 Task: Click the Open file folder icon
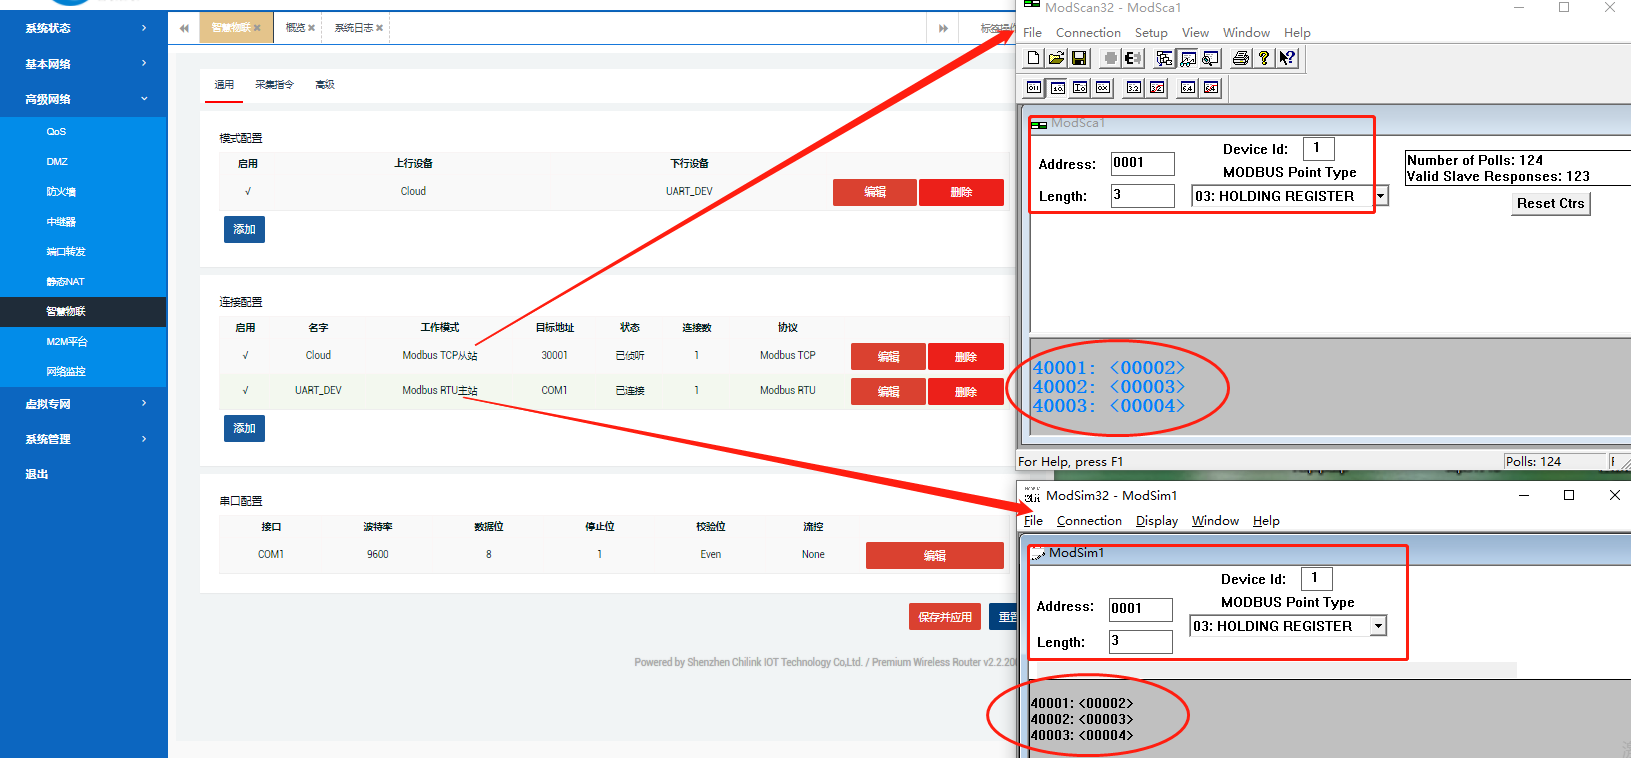(x=1056, y=58)
